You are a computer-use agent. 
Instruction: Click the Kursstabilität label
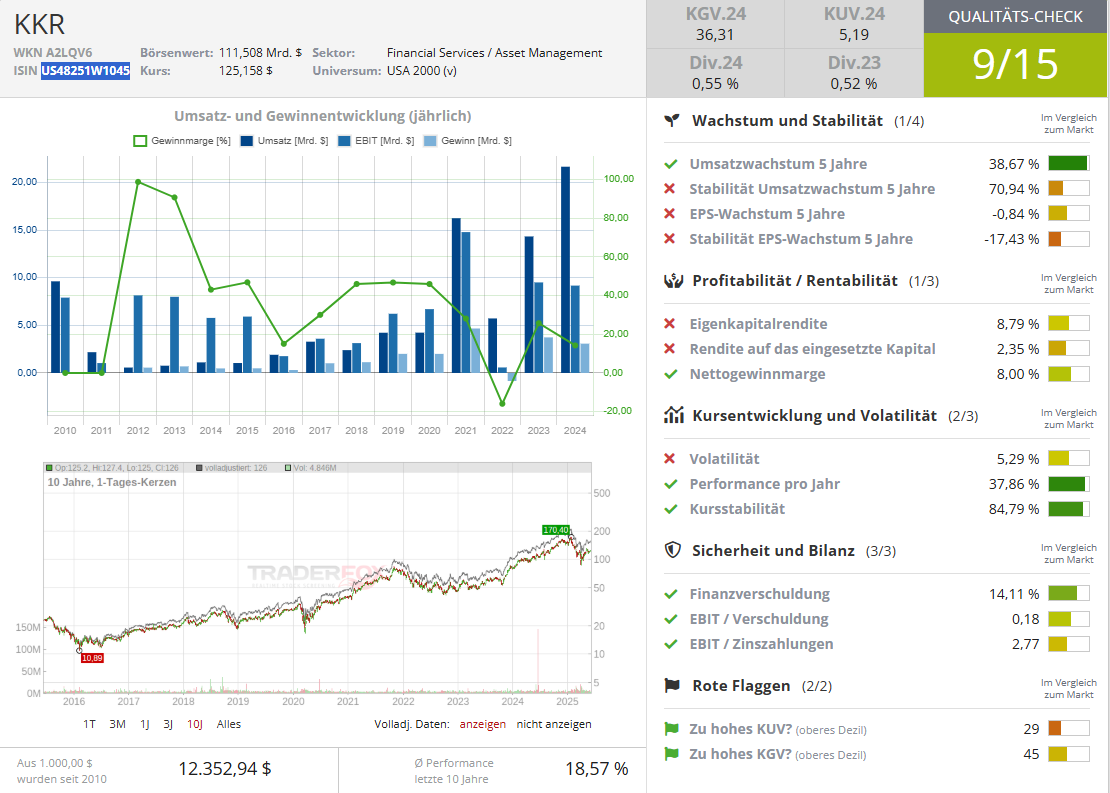coord(737,509)
